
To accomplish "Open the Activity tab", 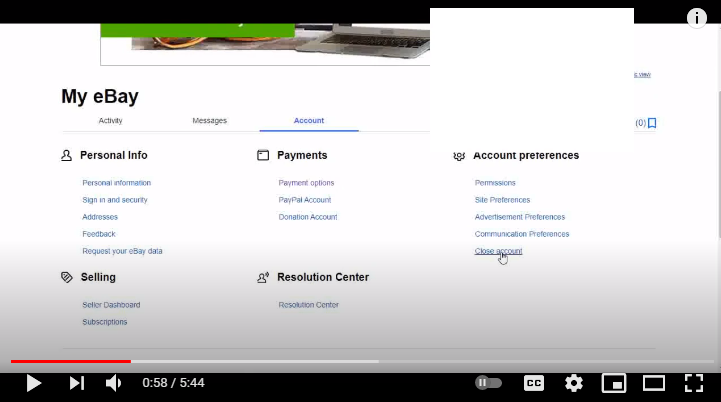I will [x=110, y=121].
